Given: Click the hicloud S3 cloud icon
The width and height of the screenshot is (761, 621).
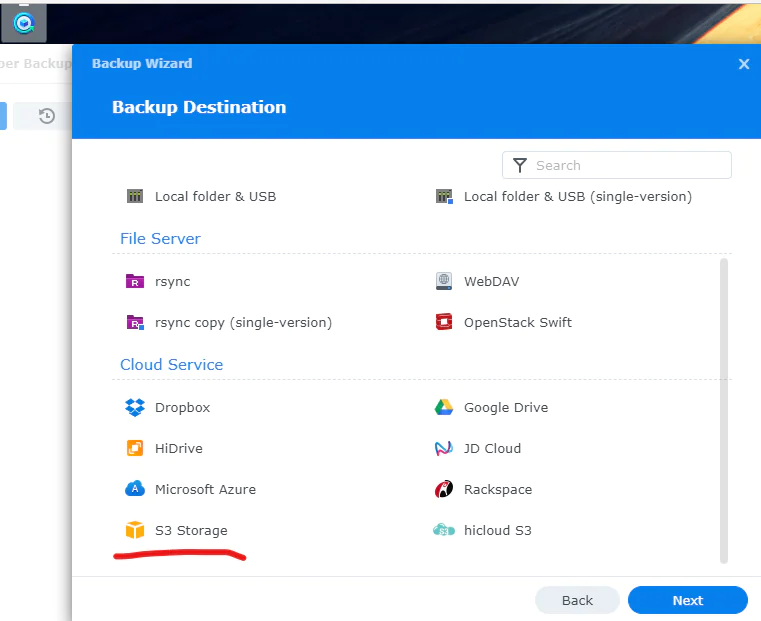Looking at the screenshot, I should (444, 530).
